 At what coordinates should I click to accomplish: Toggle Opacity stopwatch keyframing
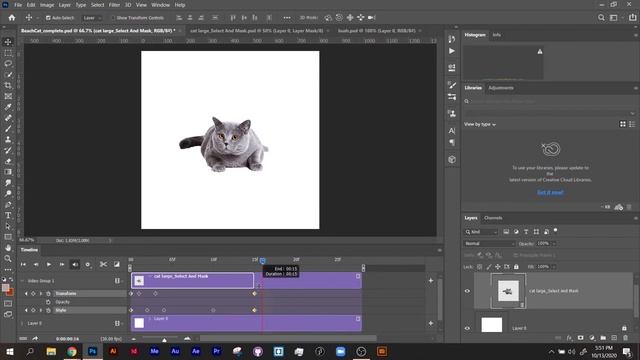click(48, 302)
